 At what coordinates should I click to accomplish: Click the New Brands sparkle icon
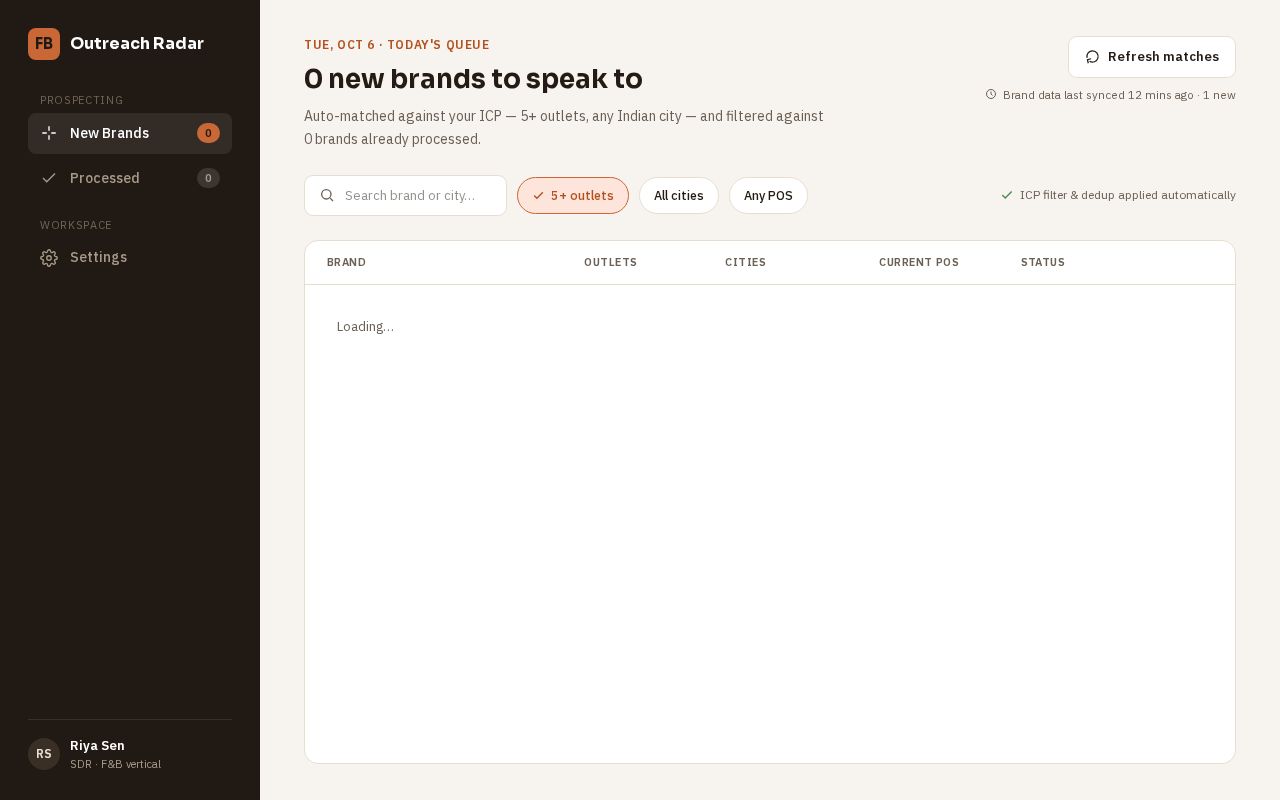[49, 133]
